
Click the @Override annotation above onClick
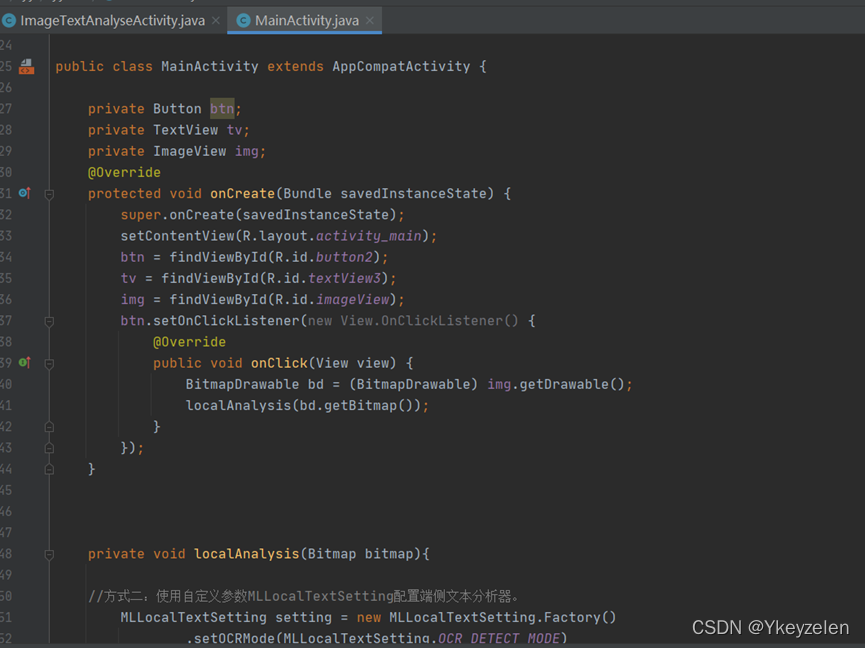coord(189,342)
